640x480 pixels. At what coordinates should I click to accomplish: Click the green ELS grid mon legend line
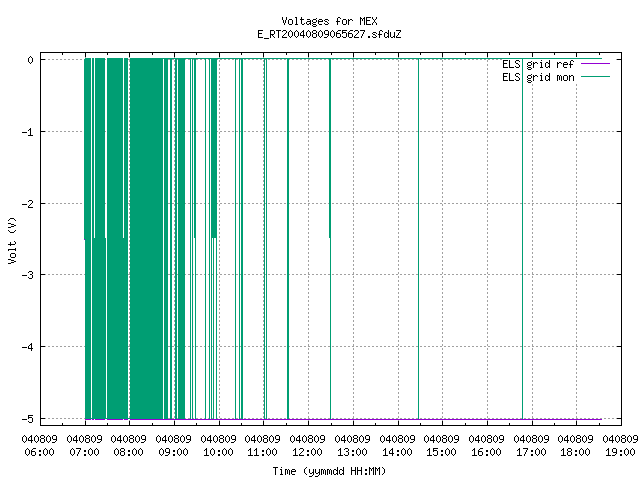coord(596,77)
